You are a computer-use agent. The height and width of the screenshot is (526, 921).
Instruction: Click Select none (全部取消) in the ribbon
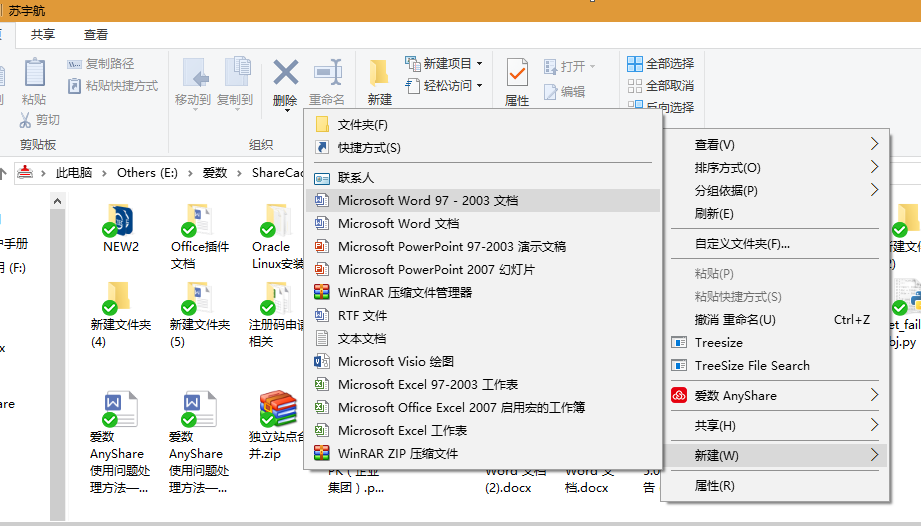coord(660,86)
